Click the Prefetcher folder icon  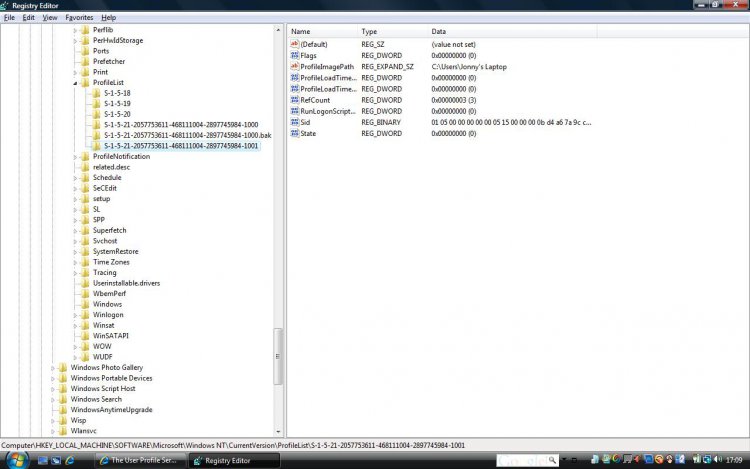85,61
